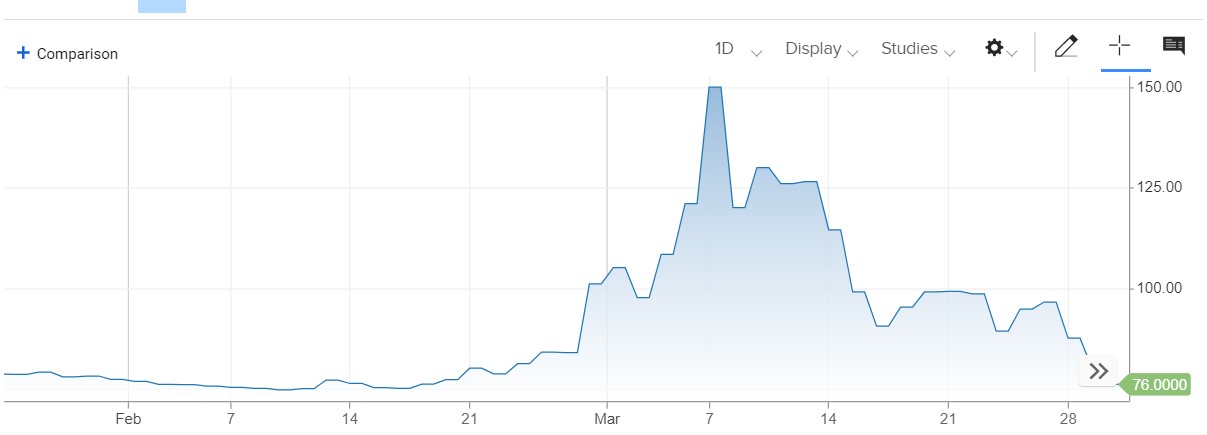Jump to latest data with double-arrow button
This screenshot has width=1207, height=435.
tap(1099, 372)
